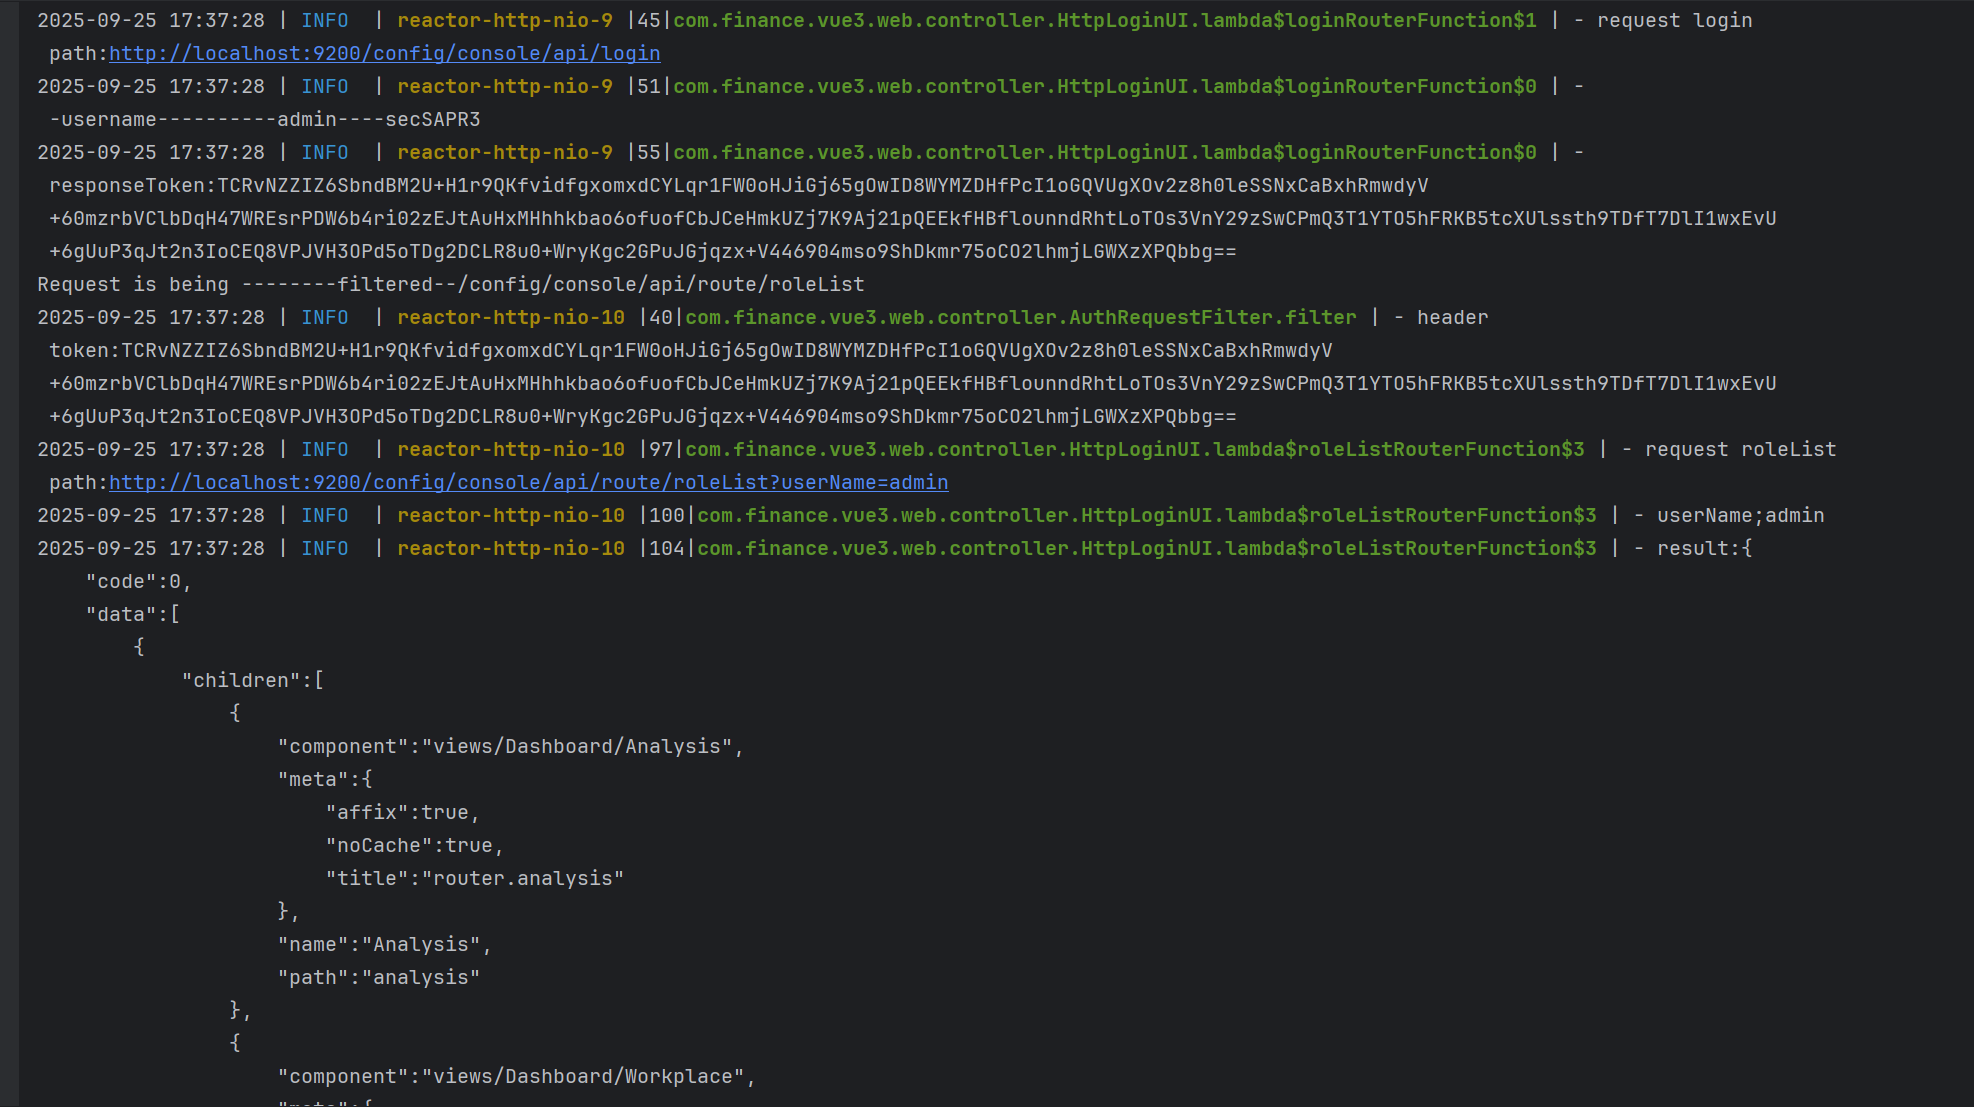
Task: Click the "code":0 JSON line
Action: point(138,582)
